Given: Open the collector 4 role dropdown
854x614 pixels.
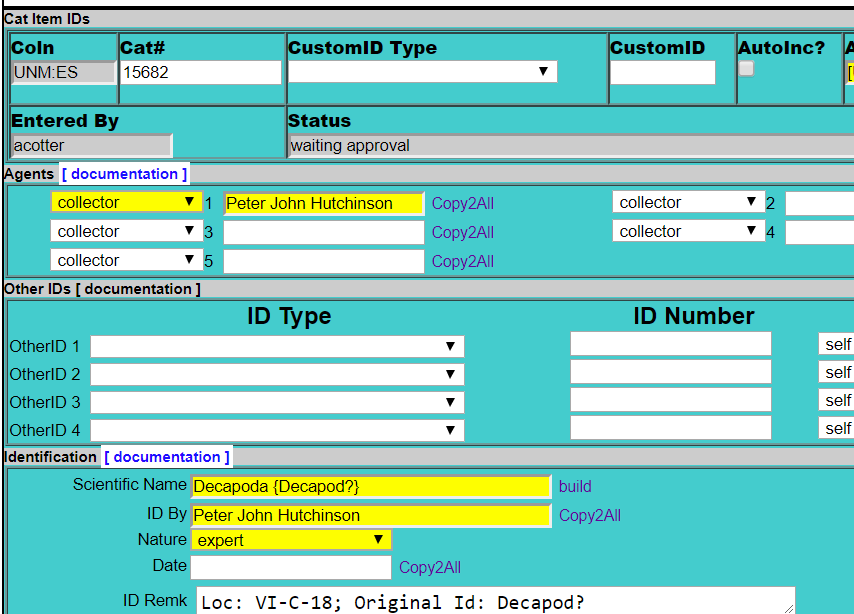Looking at the screenshot, I should (x=688, y=231).
